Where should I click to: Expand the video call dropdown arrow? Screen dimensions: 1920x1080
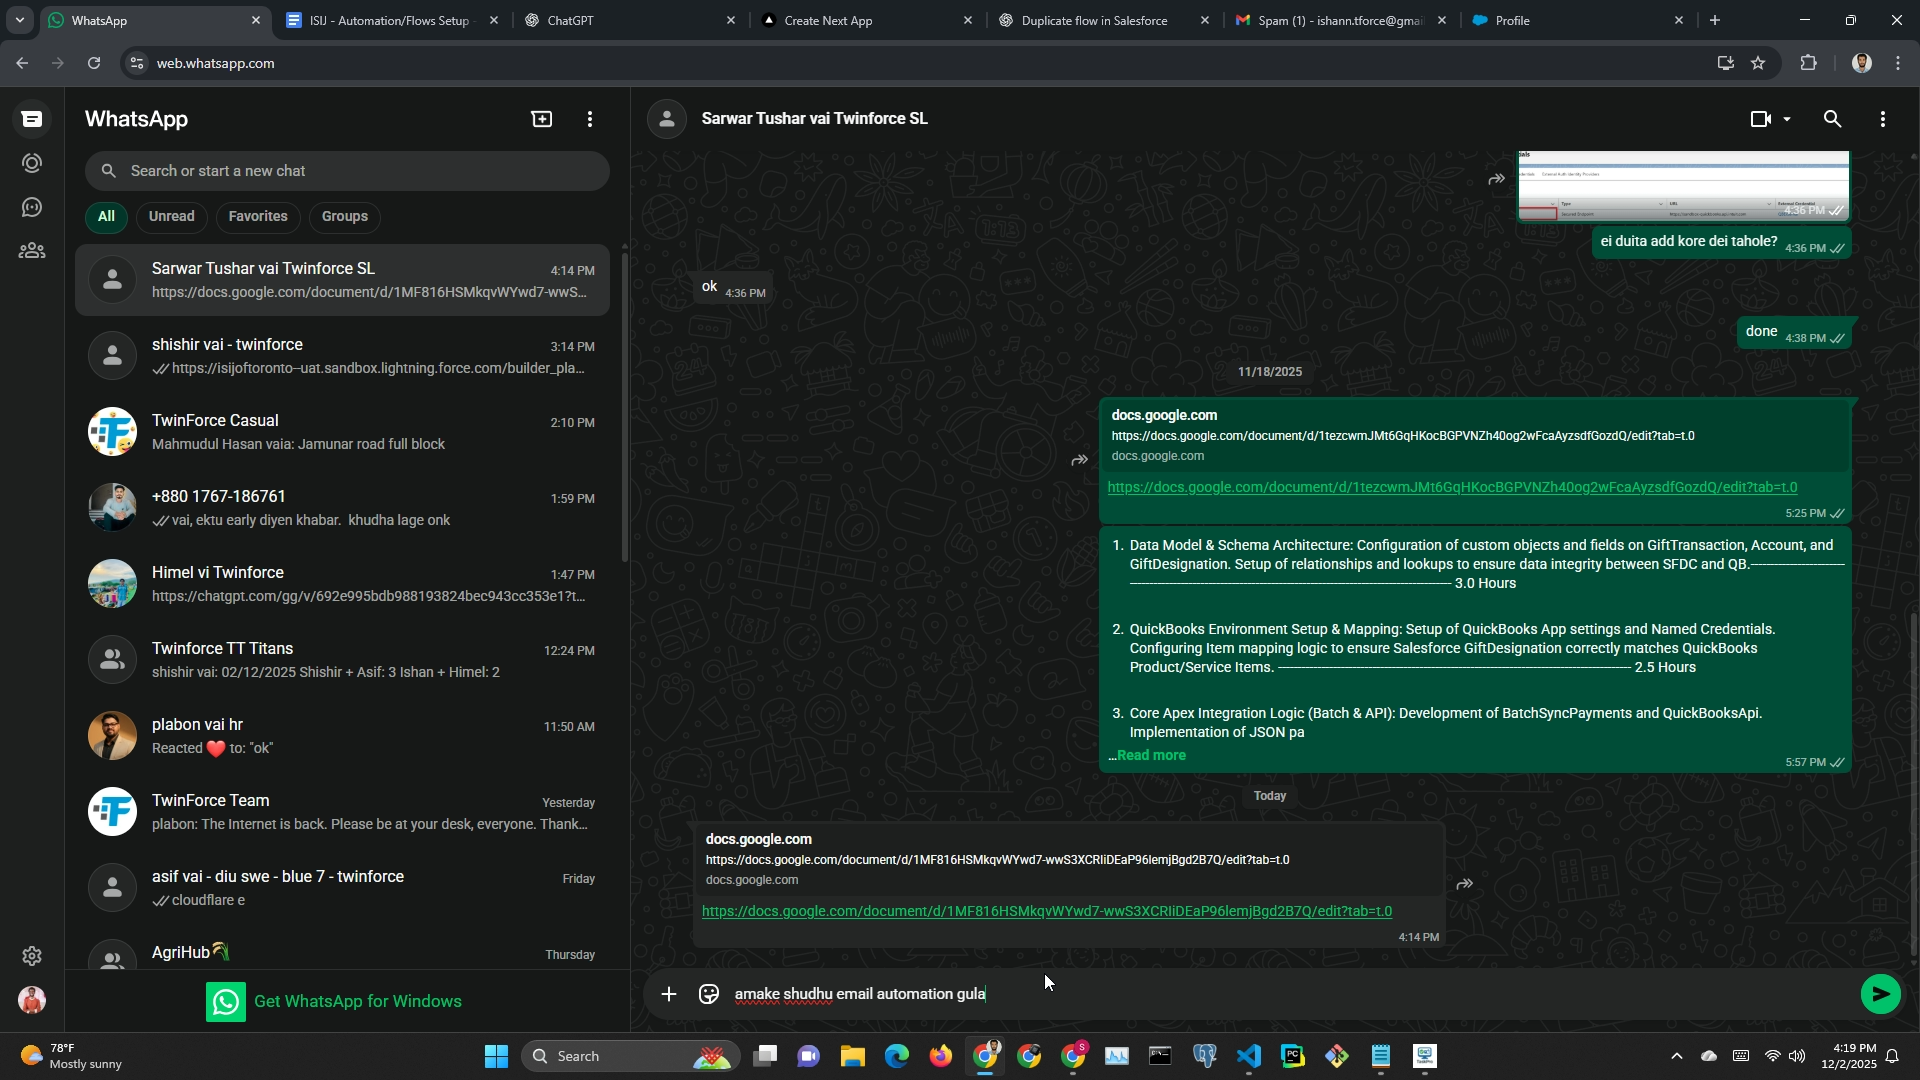click(x=1787, y=119)
